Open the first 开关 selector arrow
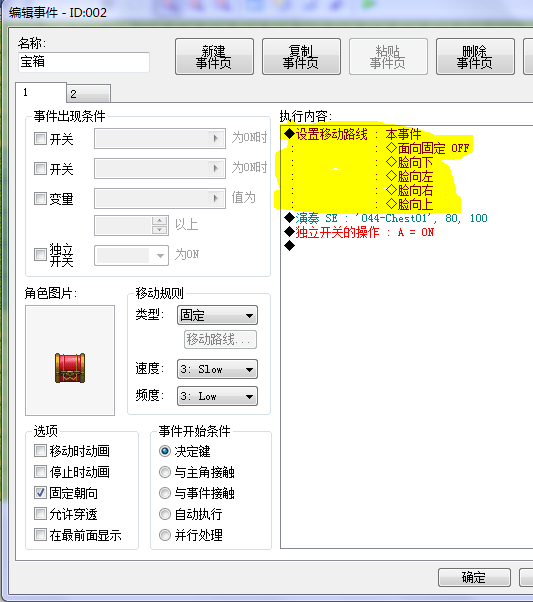 coord(215,138)
